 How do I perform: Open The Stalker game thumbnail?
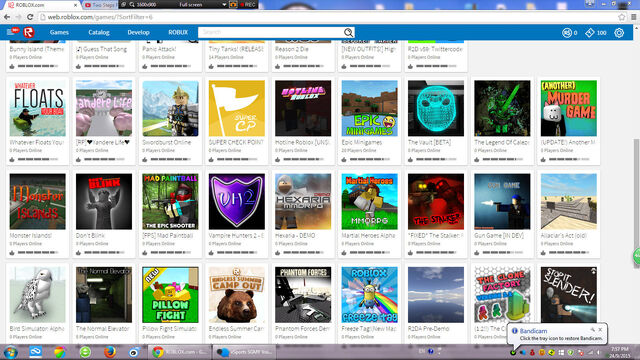(436, 202)
